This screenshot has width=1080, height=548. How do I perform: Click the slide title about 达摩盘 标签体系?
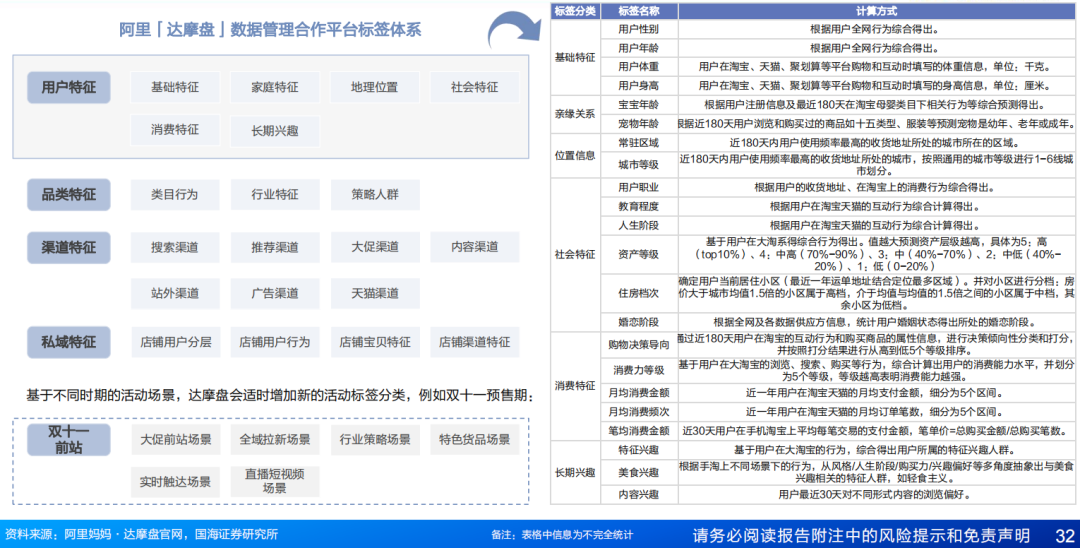pyautogui.click(x=269, y=30)
